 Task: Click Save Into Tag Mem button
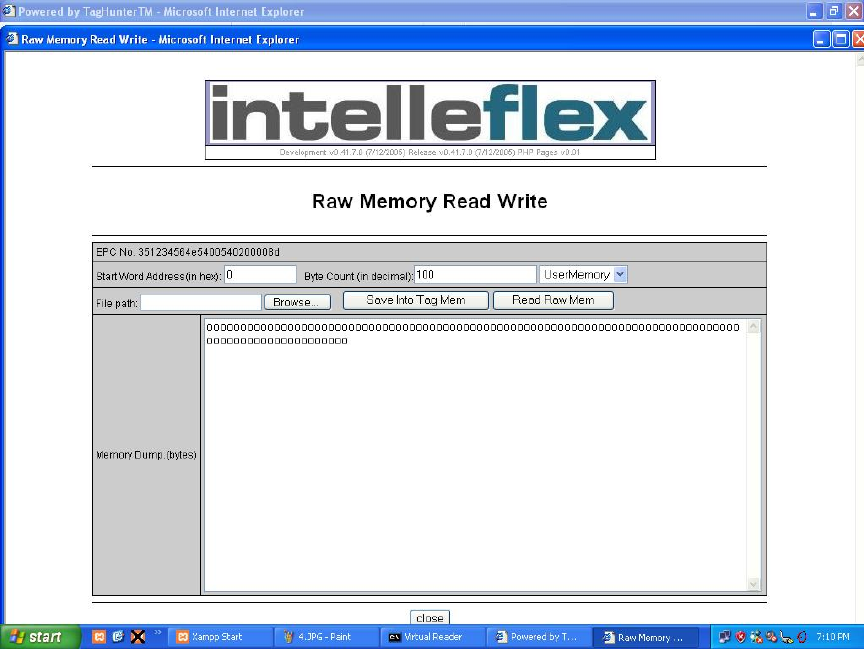tap(415, 300)
